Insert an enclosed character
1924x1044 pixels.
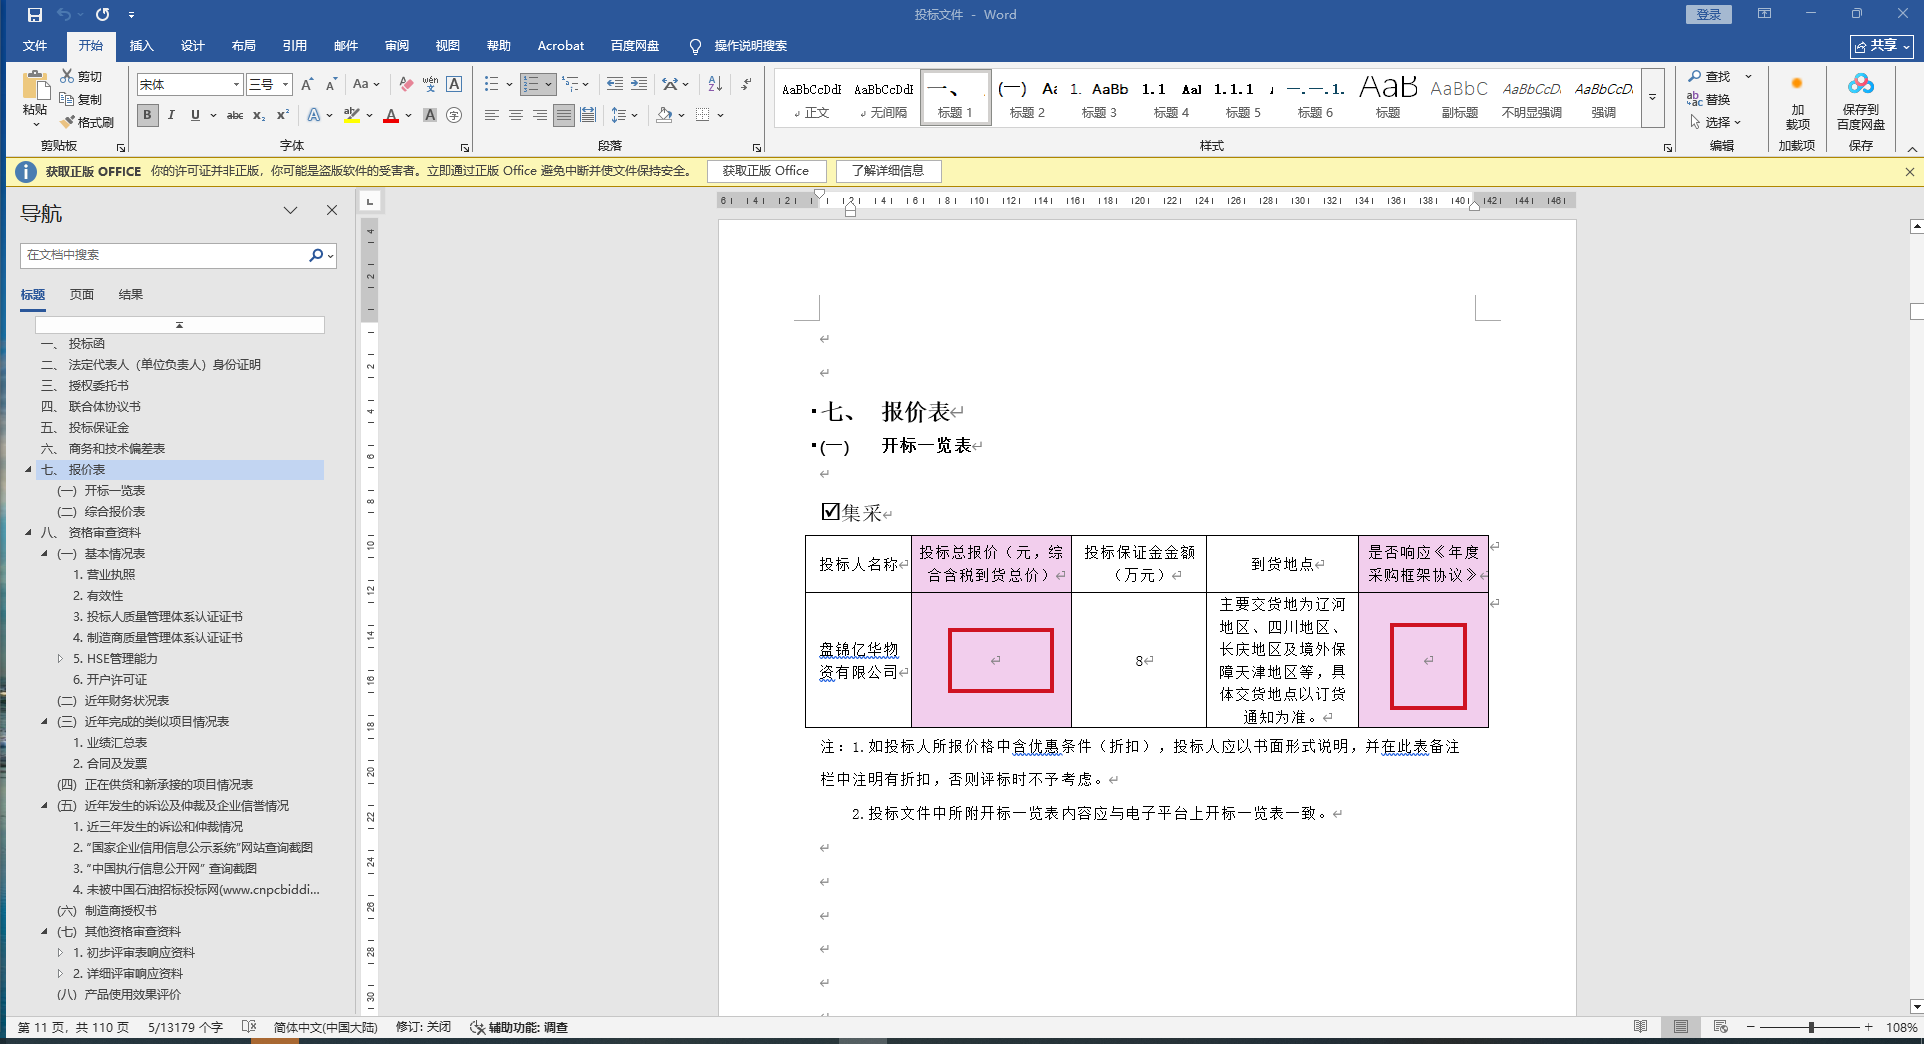point(454,115)
